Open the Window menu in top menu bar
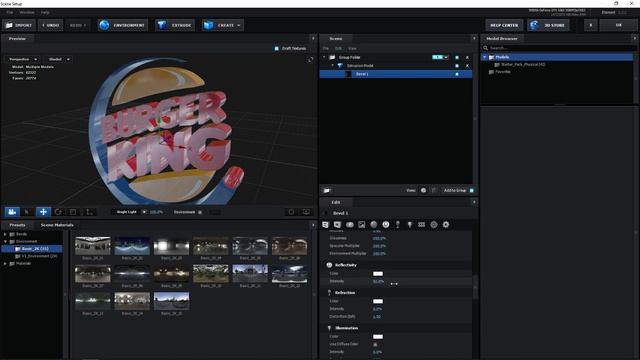 point(27,13)
